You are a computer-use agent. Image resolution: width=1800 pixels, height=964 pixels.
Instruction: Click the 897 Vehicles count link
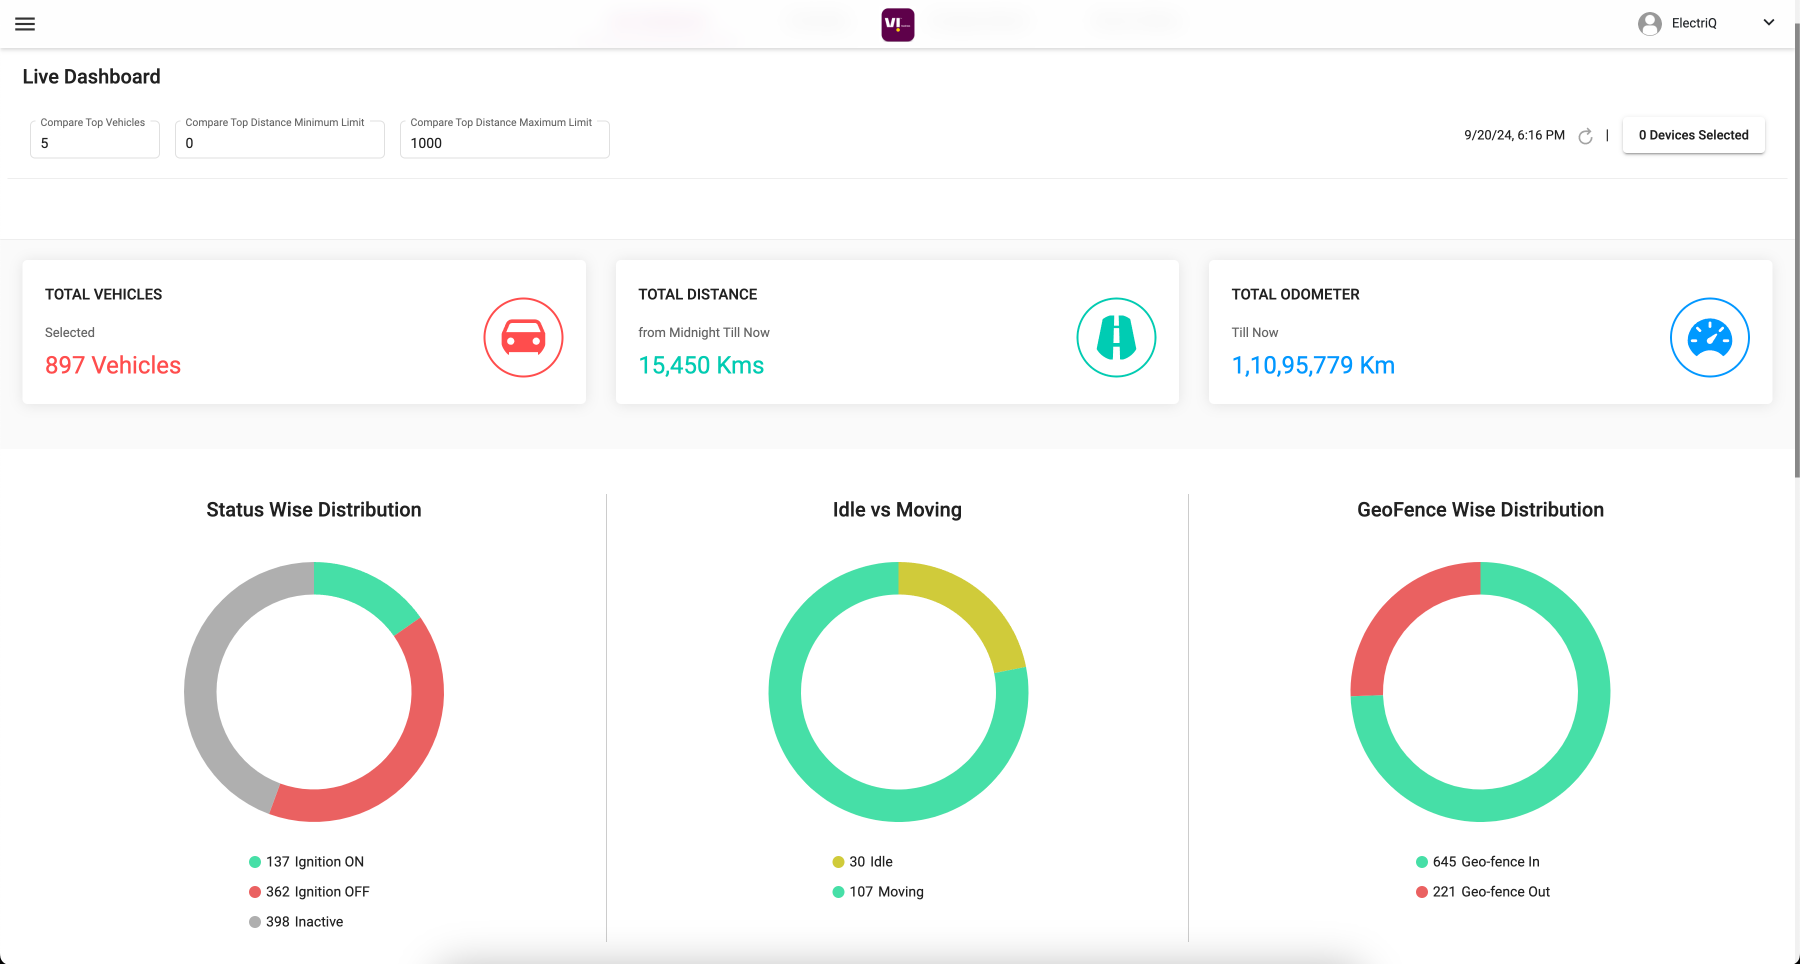(113, 366)
